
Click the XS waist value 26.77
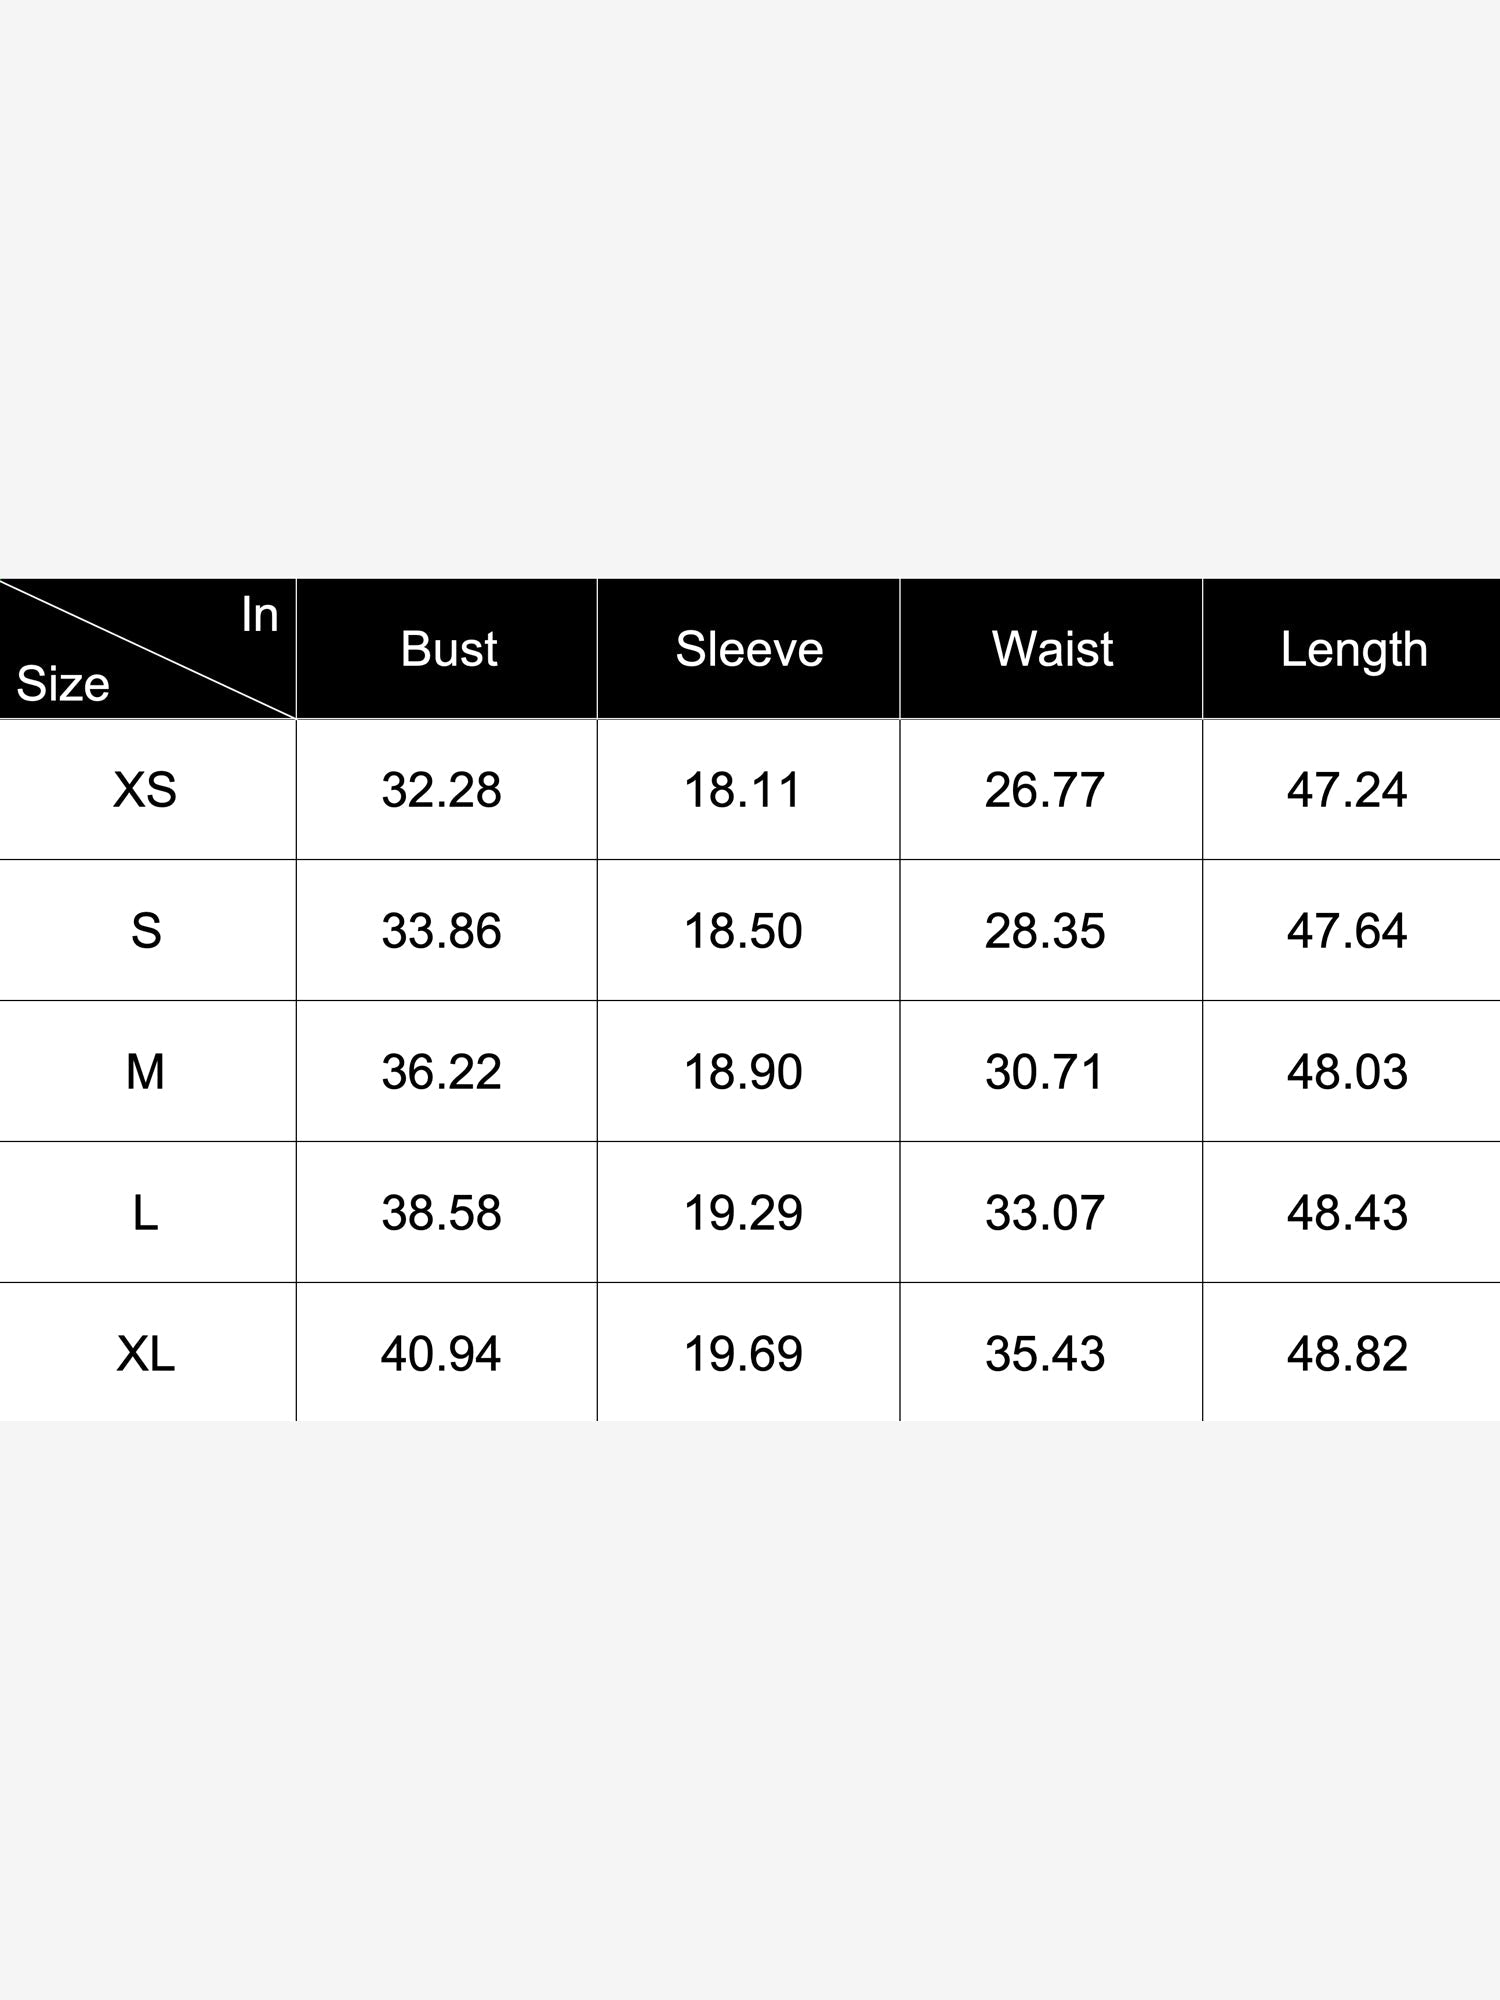click(x=1045, y=790)
